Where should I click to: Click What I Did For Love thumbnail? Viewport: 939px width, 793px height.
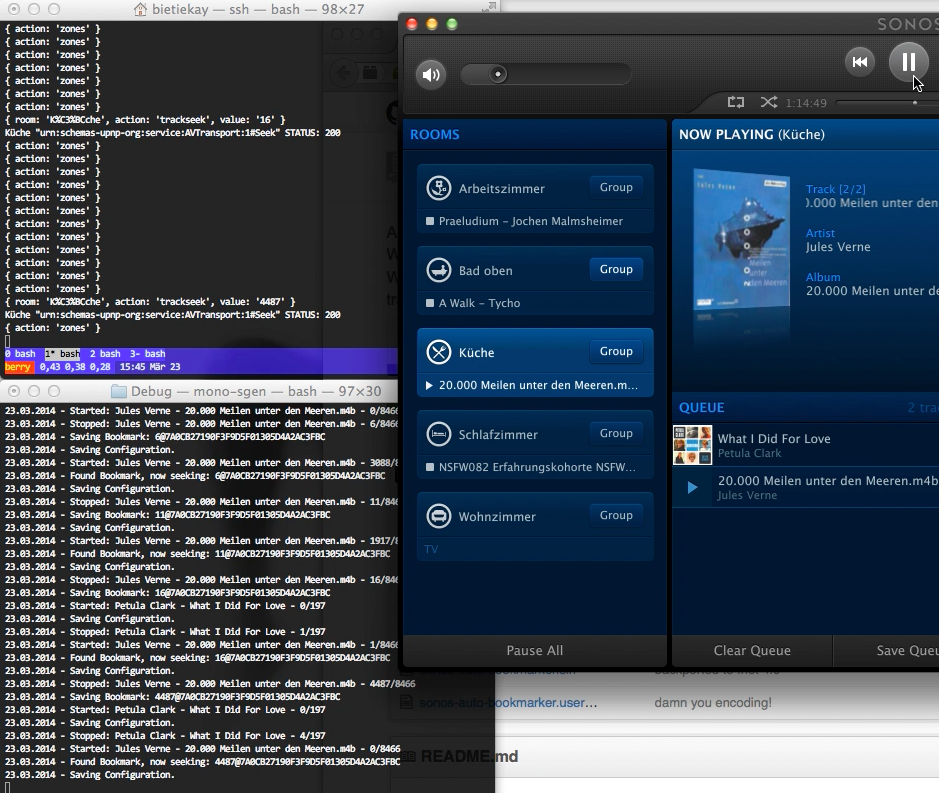(693, 445)
